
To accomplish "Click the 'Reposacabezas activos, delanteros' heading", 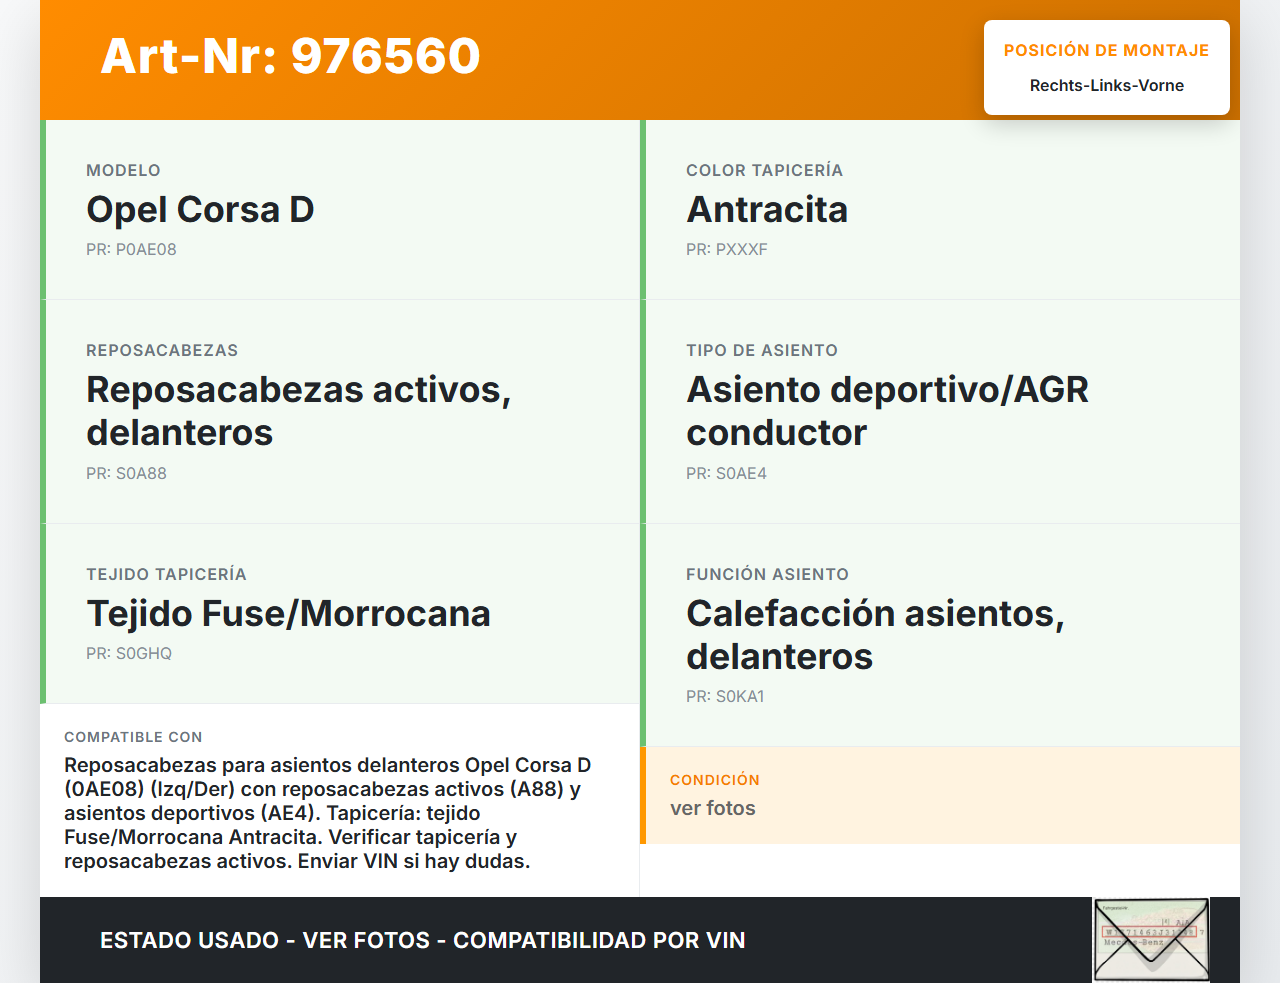I will coord(298,411).
